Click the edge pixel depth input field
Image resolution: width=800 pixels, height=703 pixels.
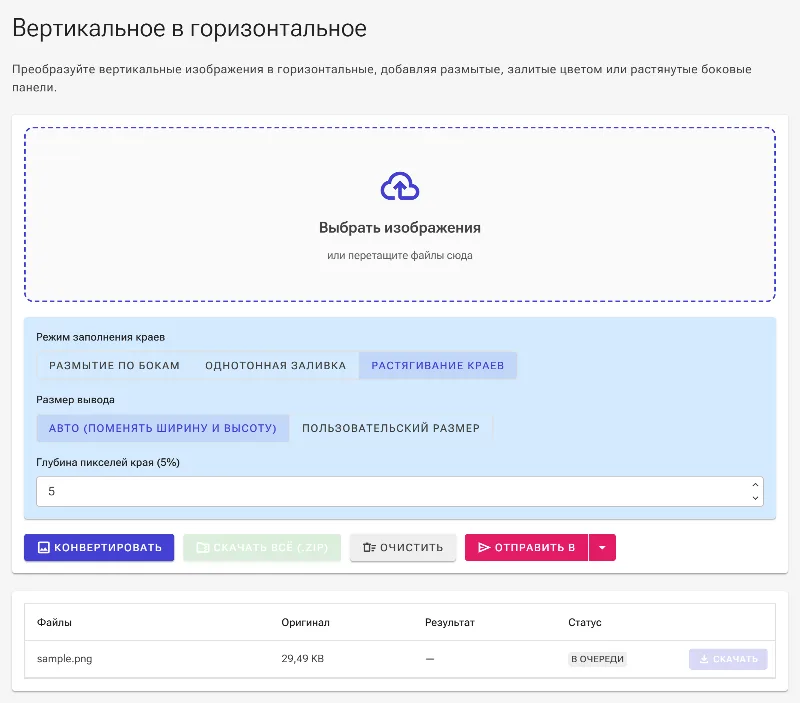click(x=400, y=491)
